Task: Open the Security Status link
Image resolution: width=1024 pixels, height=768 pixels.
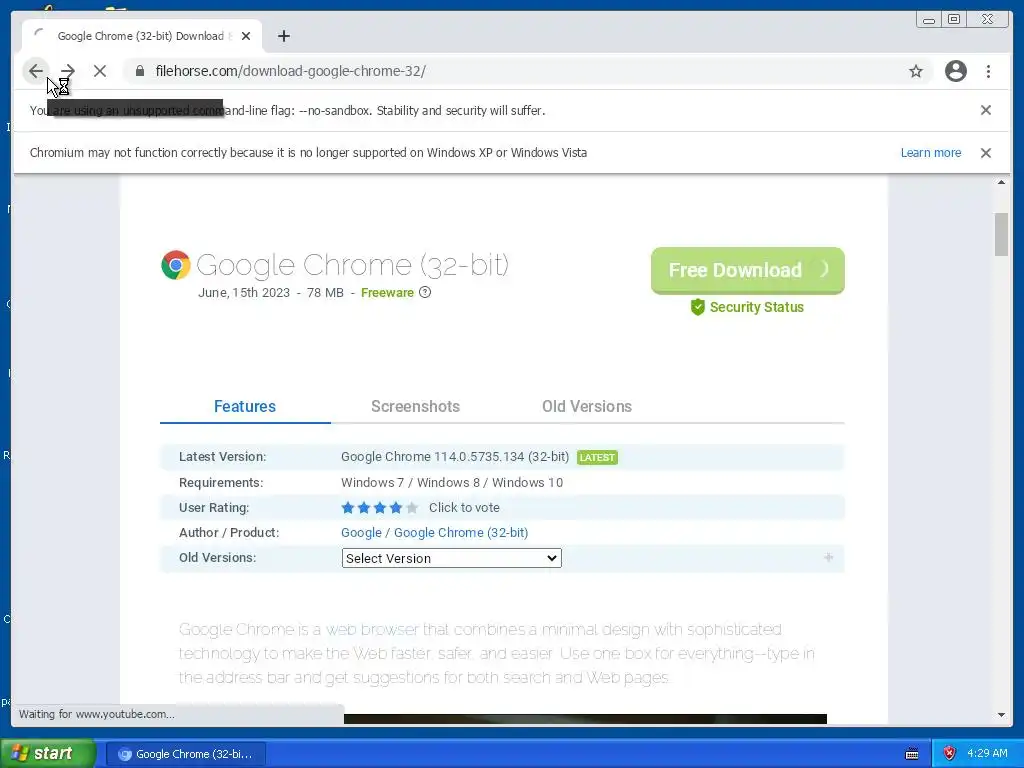Action: (756, 307)
